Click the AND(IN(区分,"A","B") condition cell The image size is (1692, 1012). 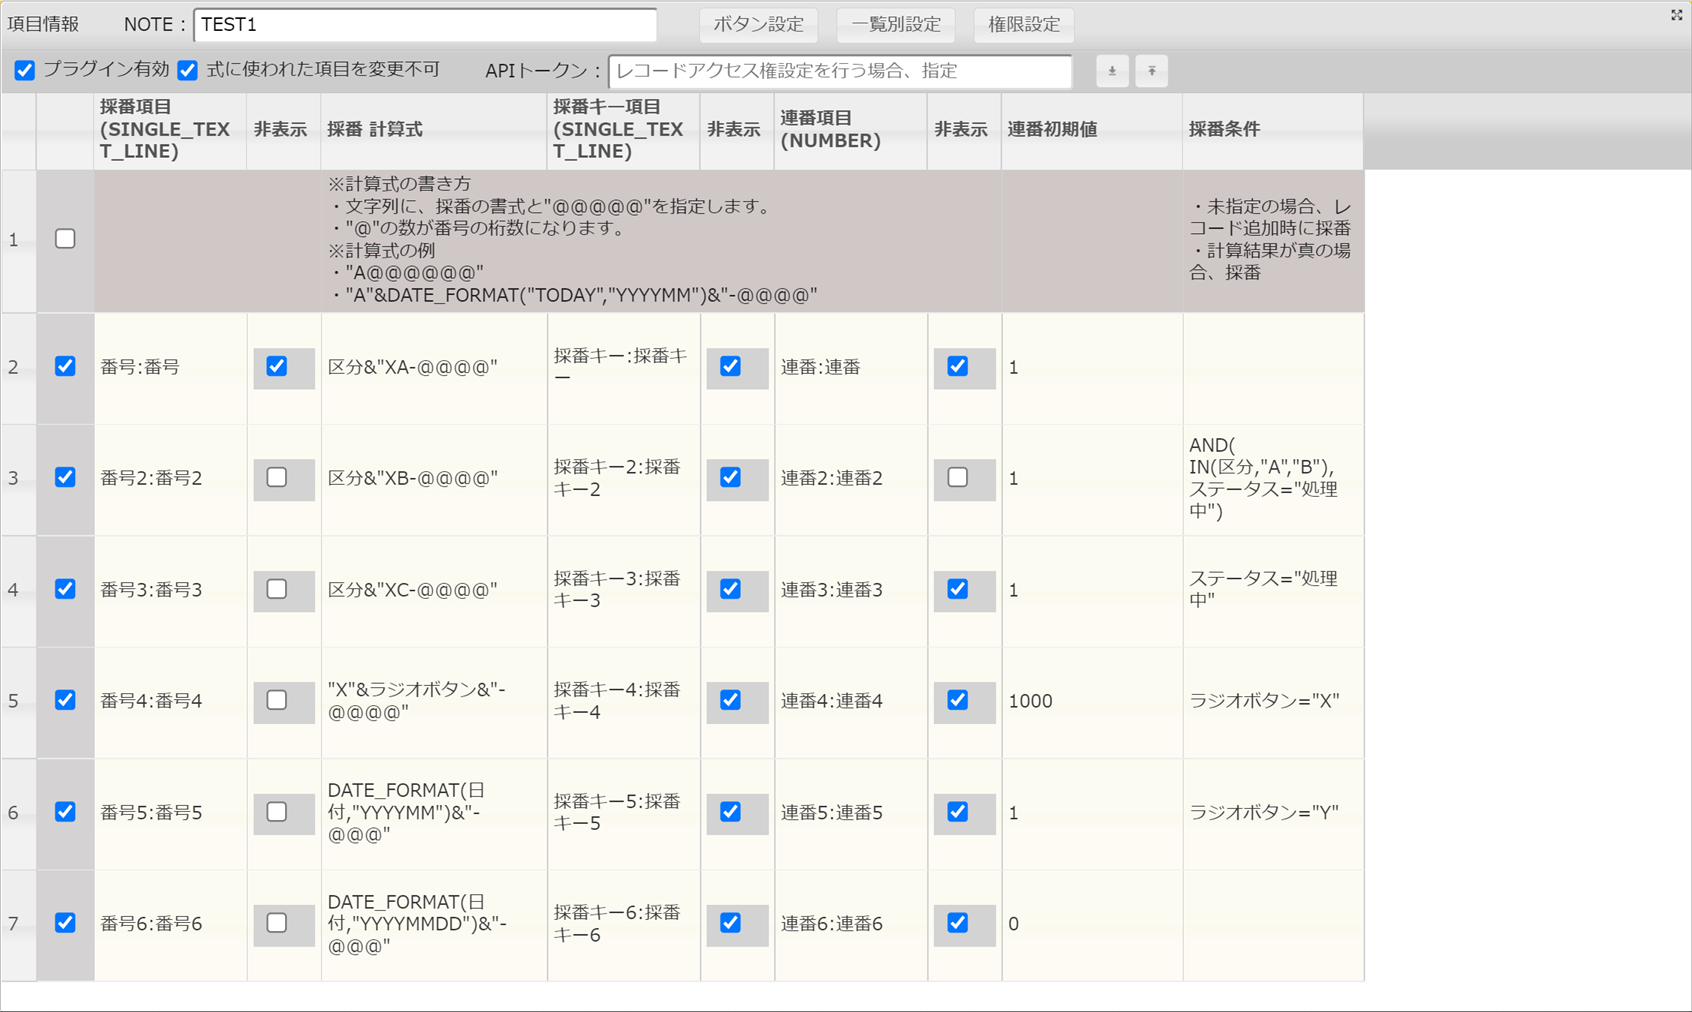coord(1273,479)
